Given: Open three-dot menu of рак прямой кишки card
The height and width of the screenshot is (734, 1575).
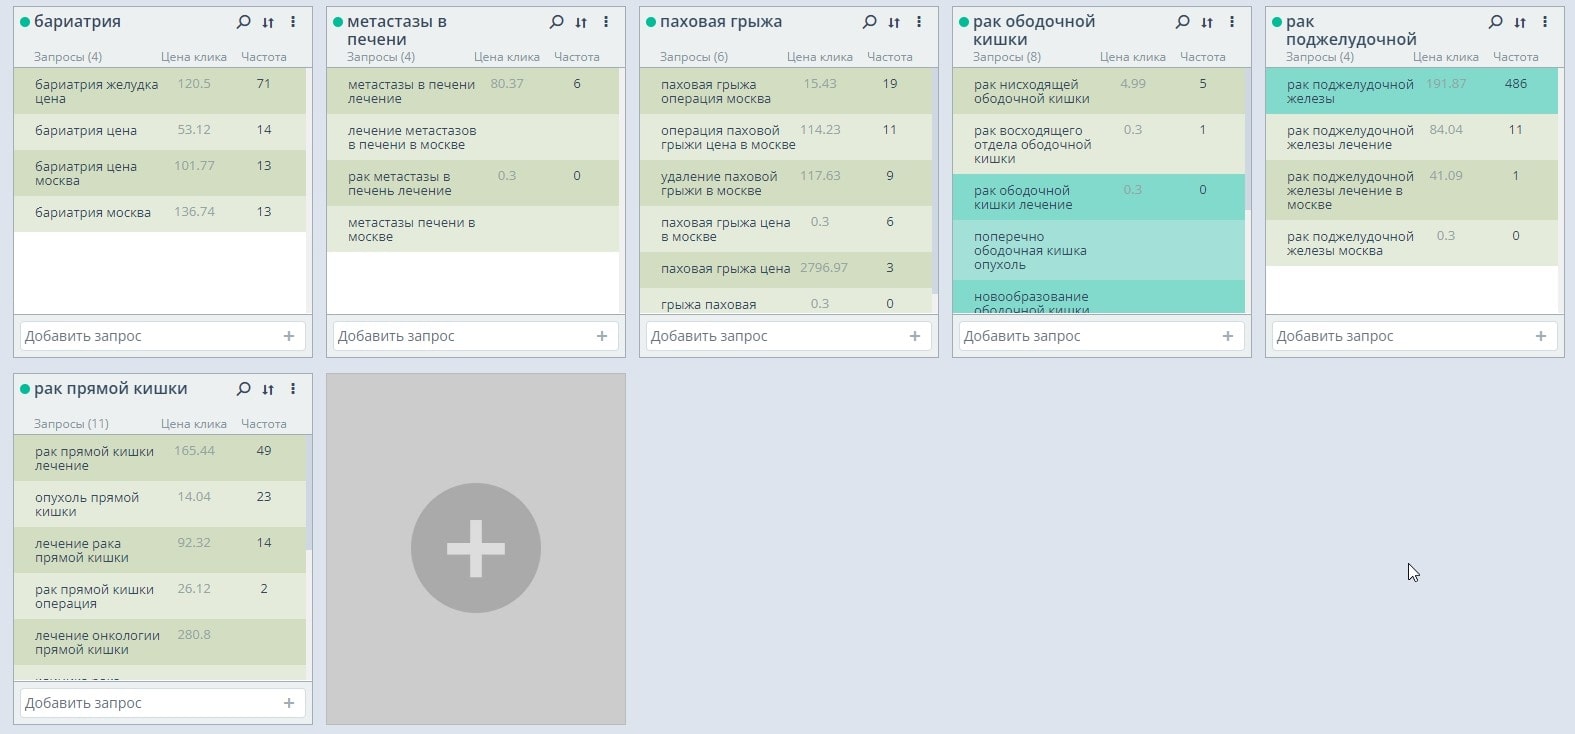Looking at the screenshot, I should (x=293, y=389).
